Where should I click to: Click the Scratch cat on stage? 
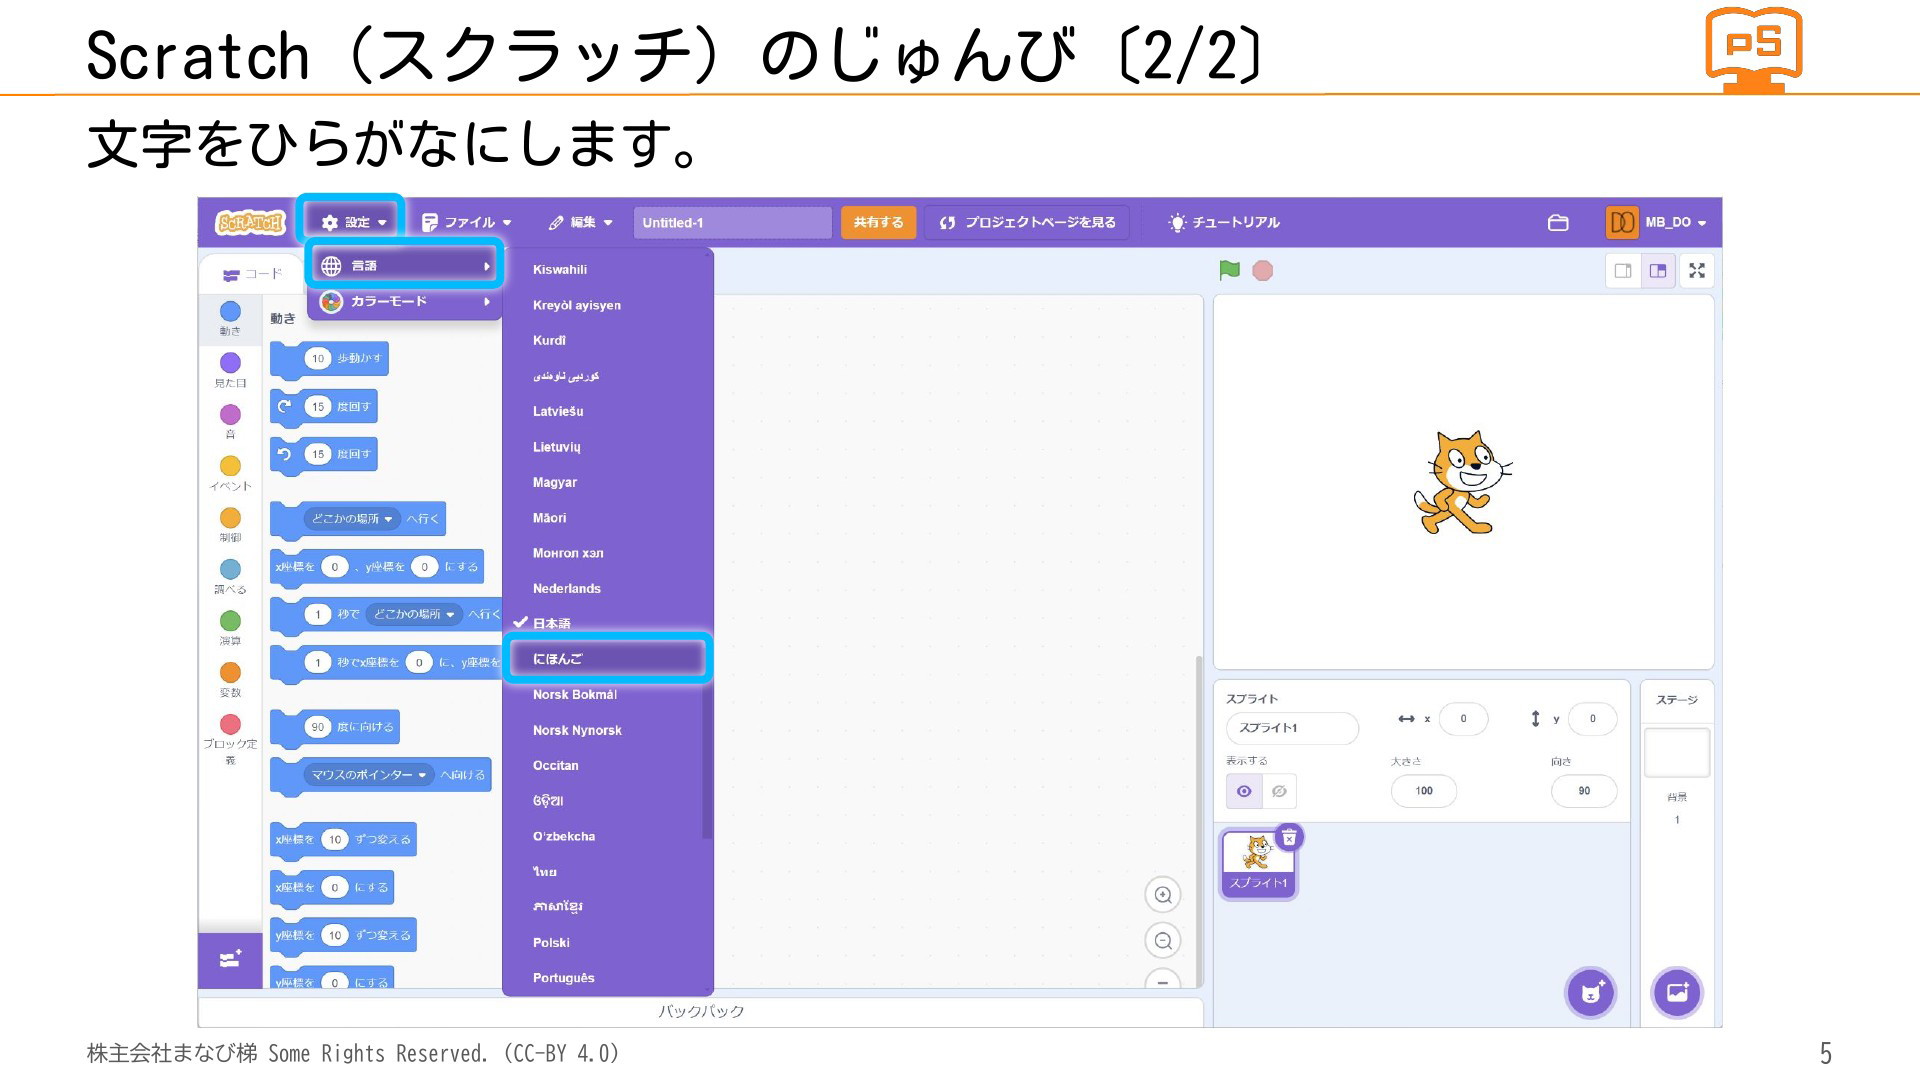pos(1461,483)
